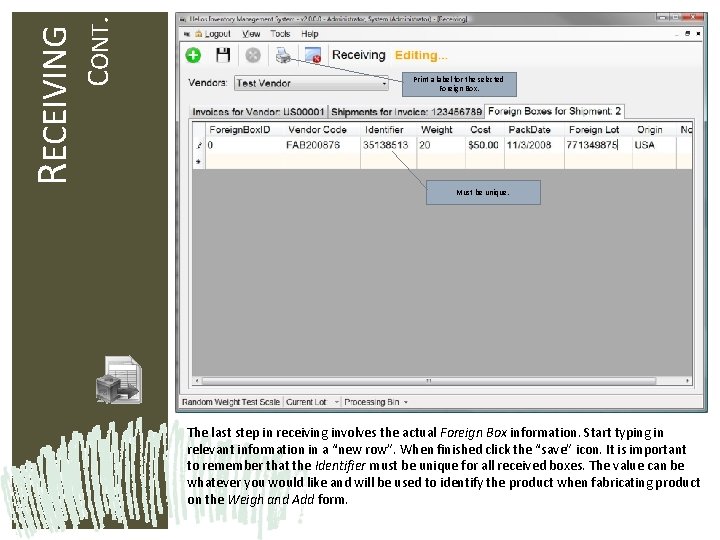Select the ForeignBoxID cell showing 0
Viewport: 720px width, 540px height.
(244, 145)
